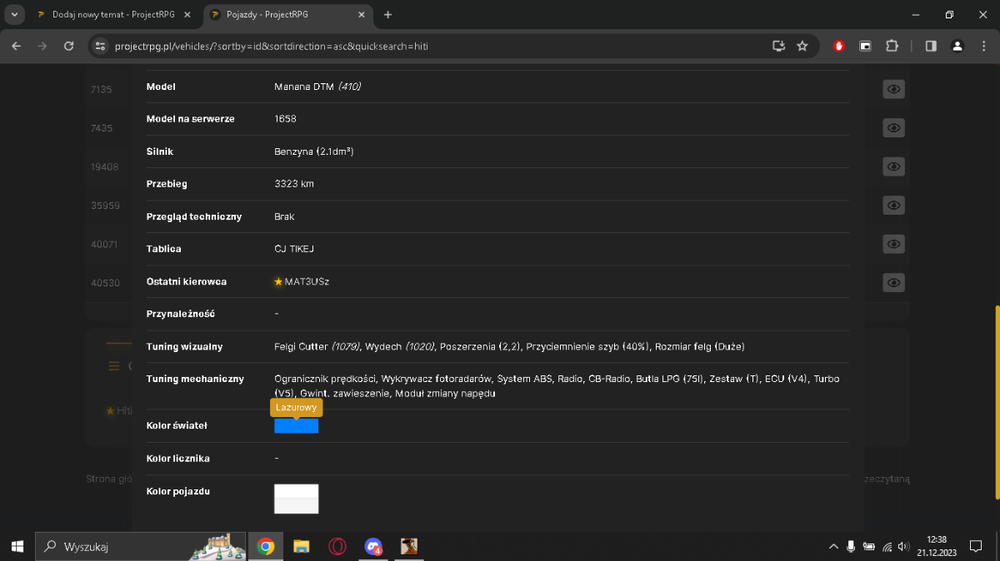This screenshot has height=561, width=1000.
Task: Switch to the Dodaj nowy temat tab
Action: [x=114, y=15]
